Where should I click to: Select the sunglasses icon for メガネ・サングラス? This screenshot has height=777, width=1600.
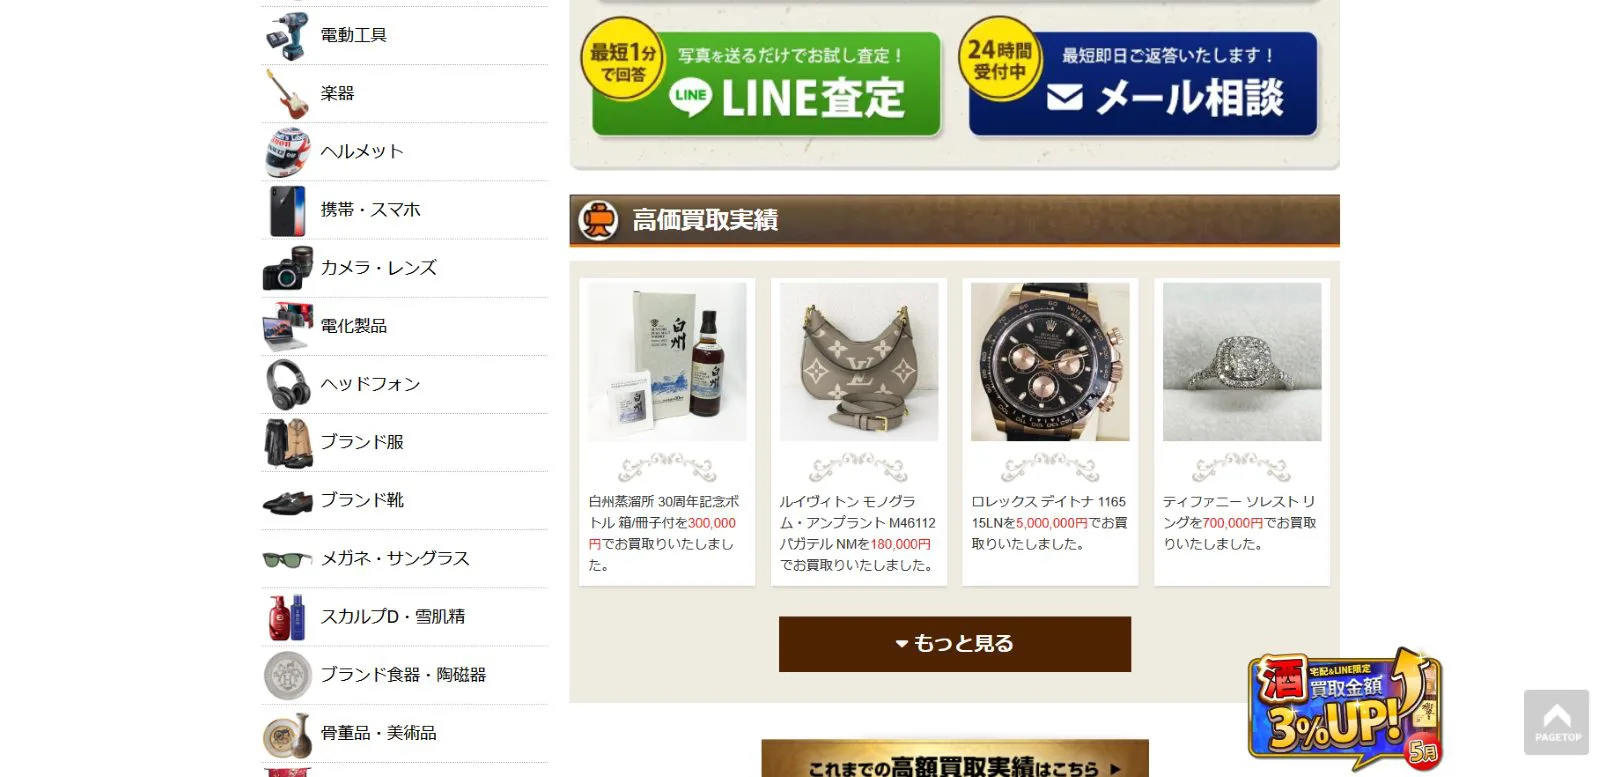tap(288, 559)
